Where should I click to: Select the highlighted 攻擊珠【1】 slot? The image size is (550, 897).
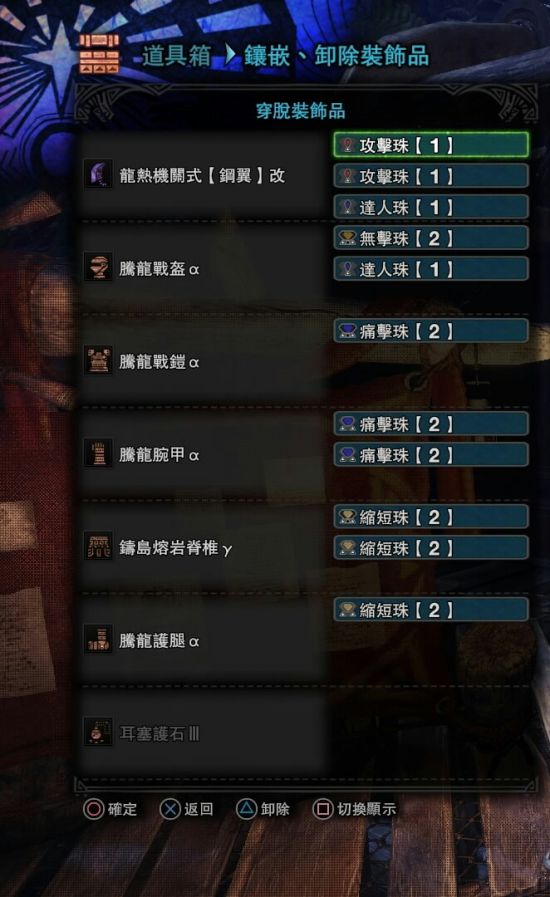coord(430,145)
